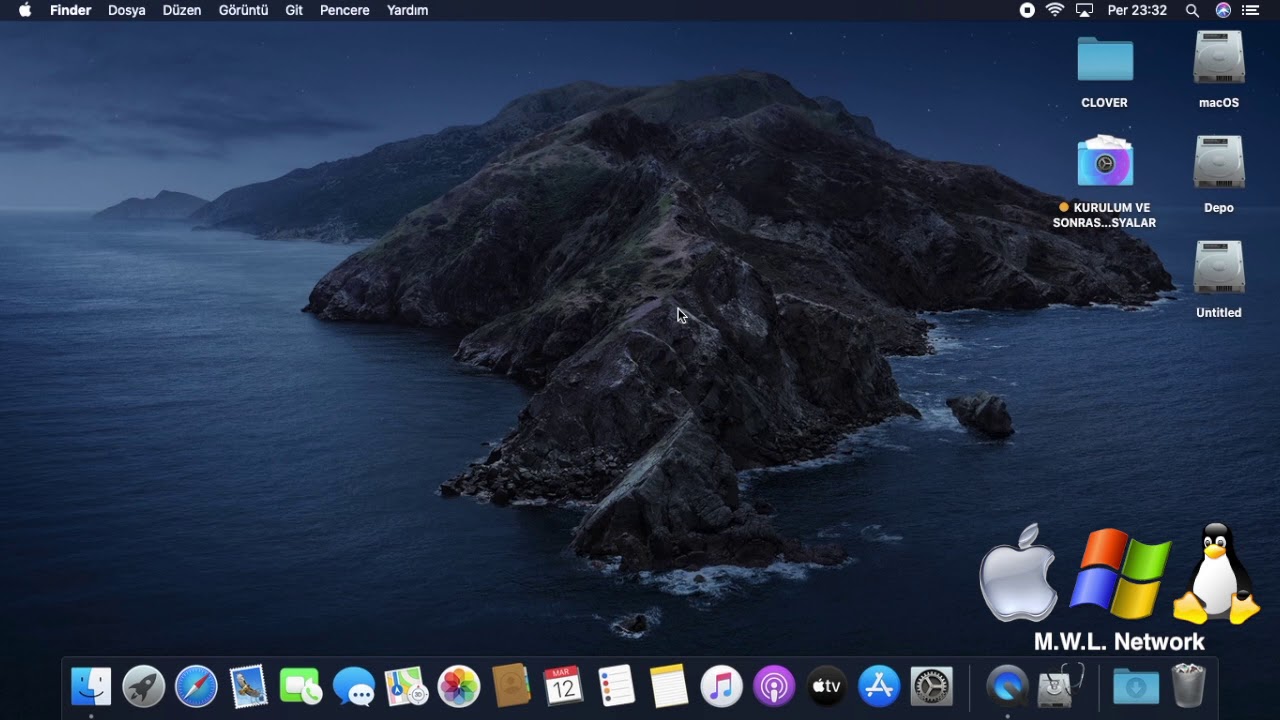Stop screen recording from menu bar

(x=1027, y=10)
